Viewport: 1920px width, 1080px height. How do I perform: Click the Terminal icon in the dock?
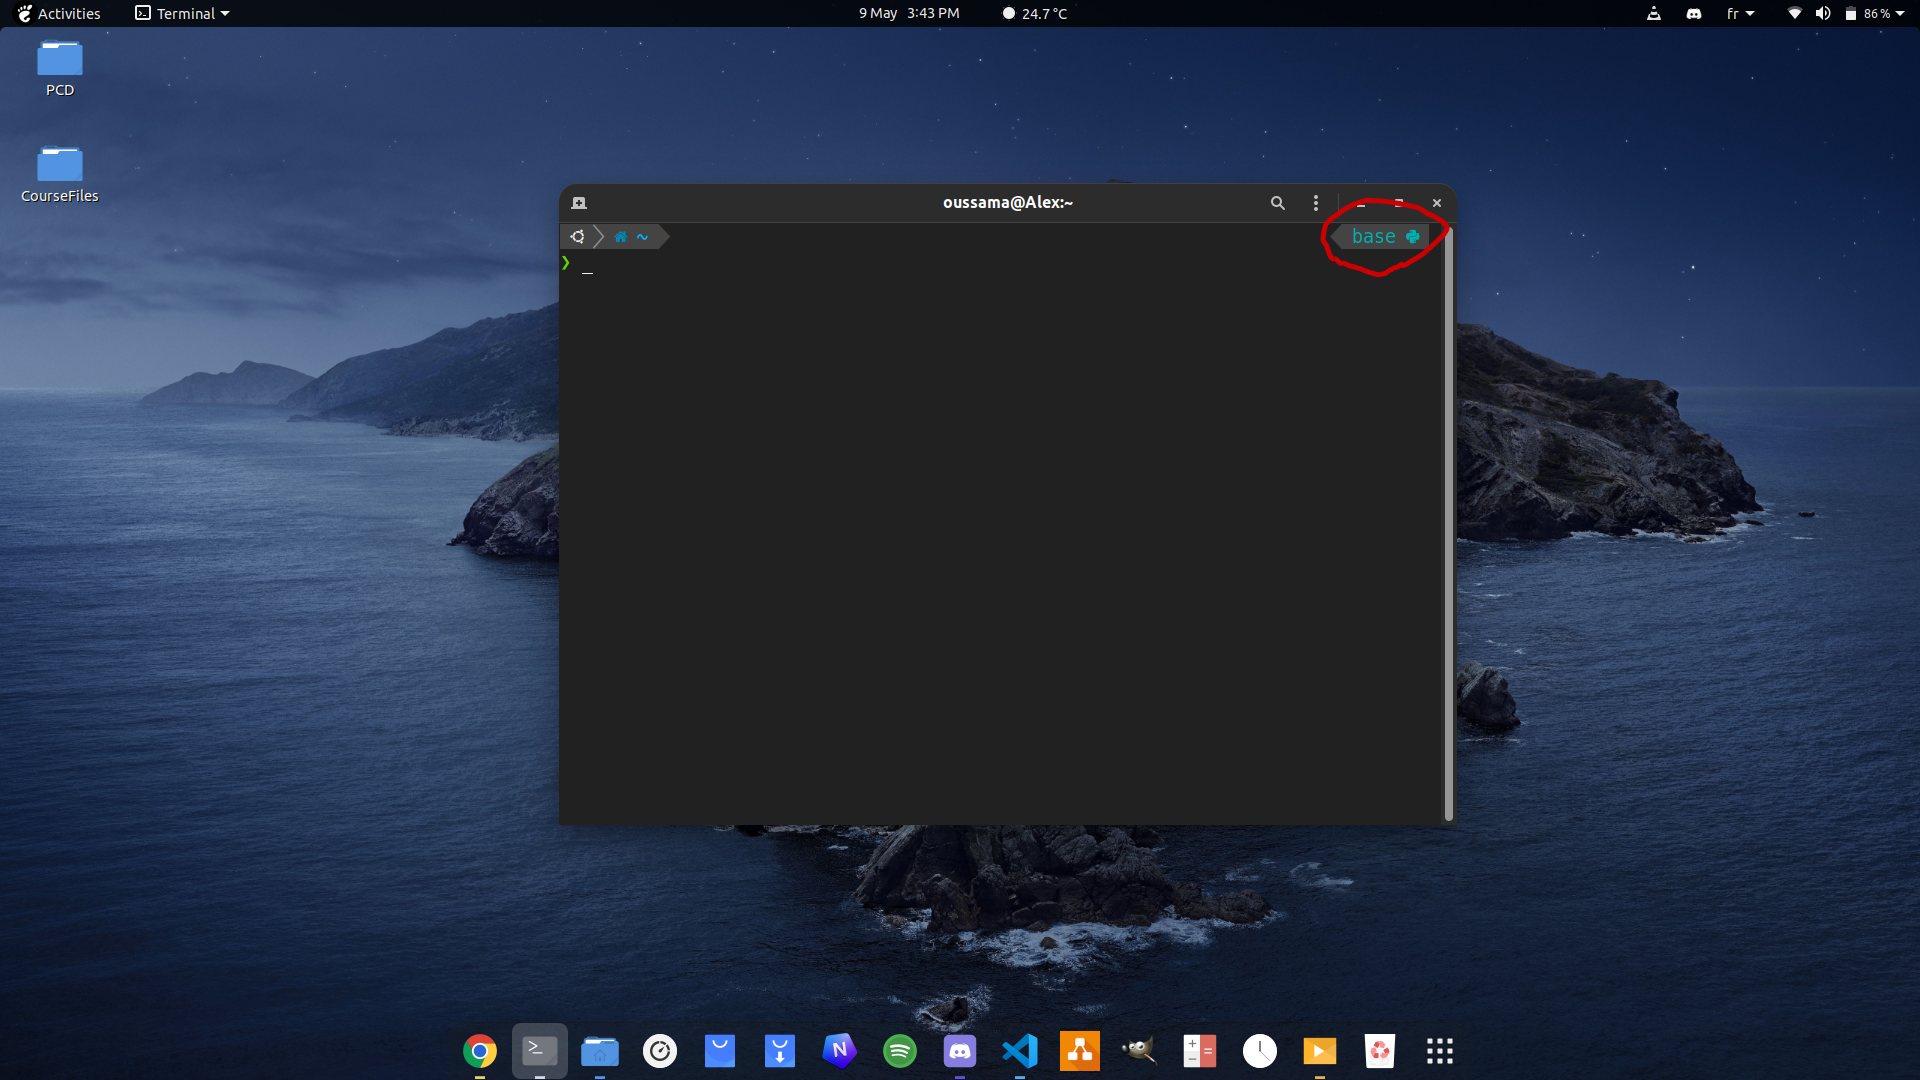point(540,1051)
